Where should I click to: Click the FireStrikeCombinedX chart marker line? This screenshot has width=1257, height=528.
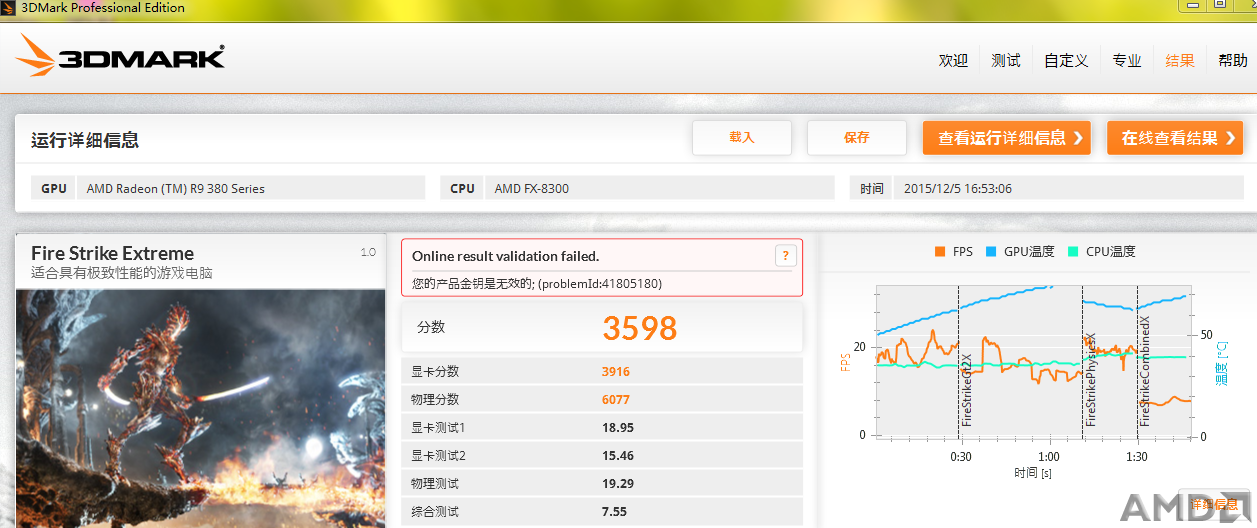pyautogui.click(x=1138, y=362)
